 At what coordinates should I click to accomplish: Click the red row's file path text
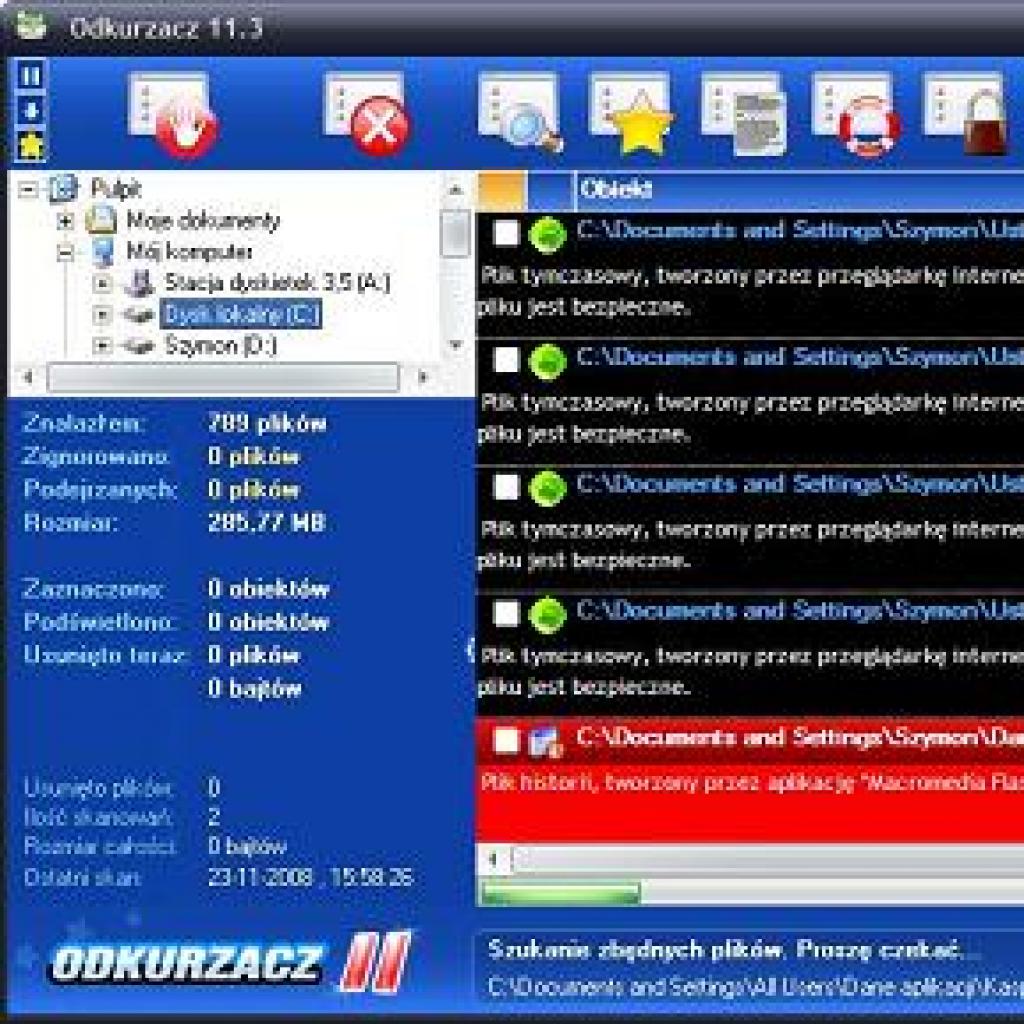(x=800, y=738)
